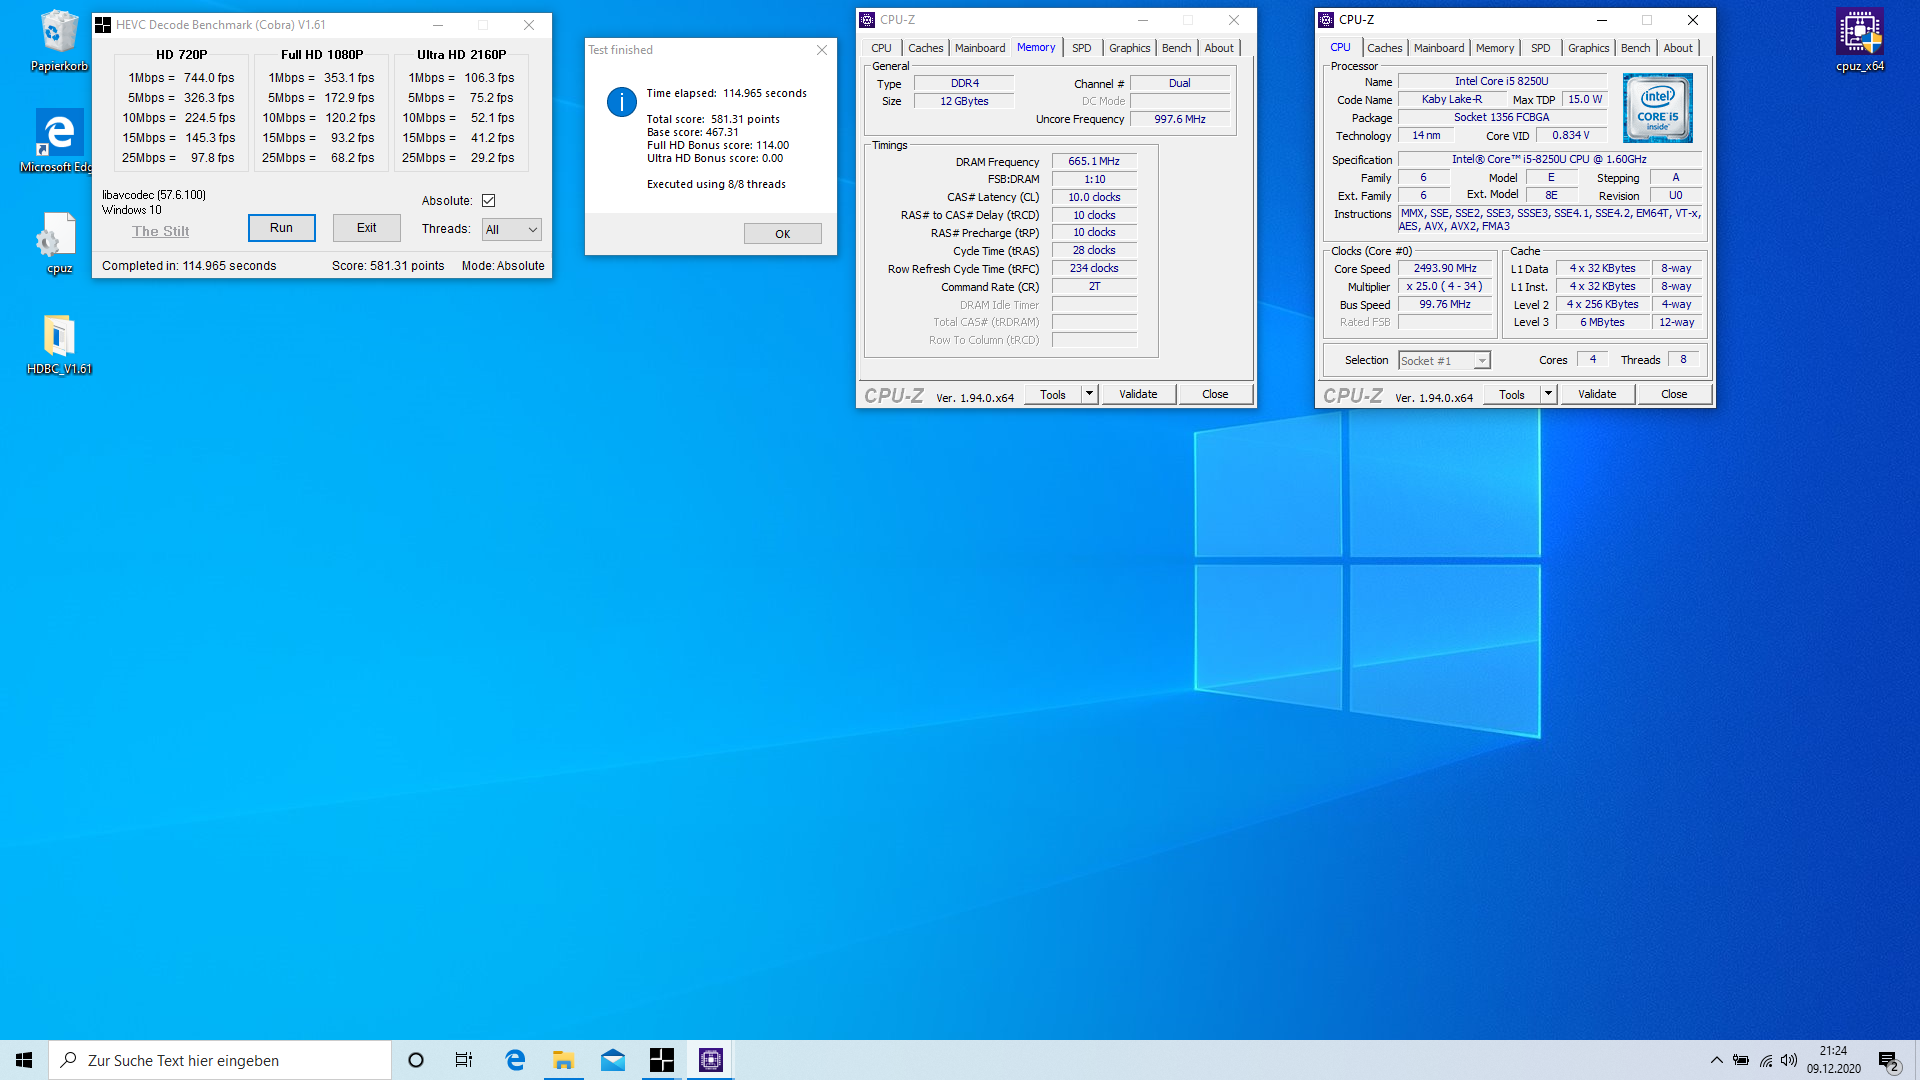Open the cpuz desktop file icon
This screenshot has width=1920, height=1080.
click(x=59, y=242)
